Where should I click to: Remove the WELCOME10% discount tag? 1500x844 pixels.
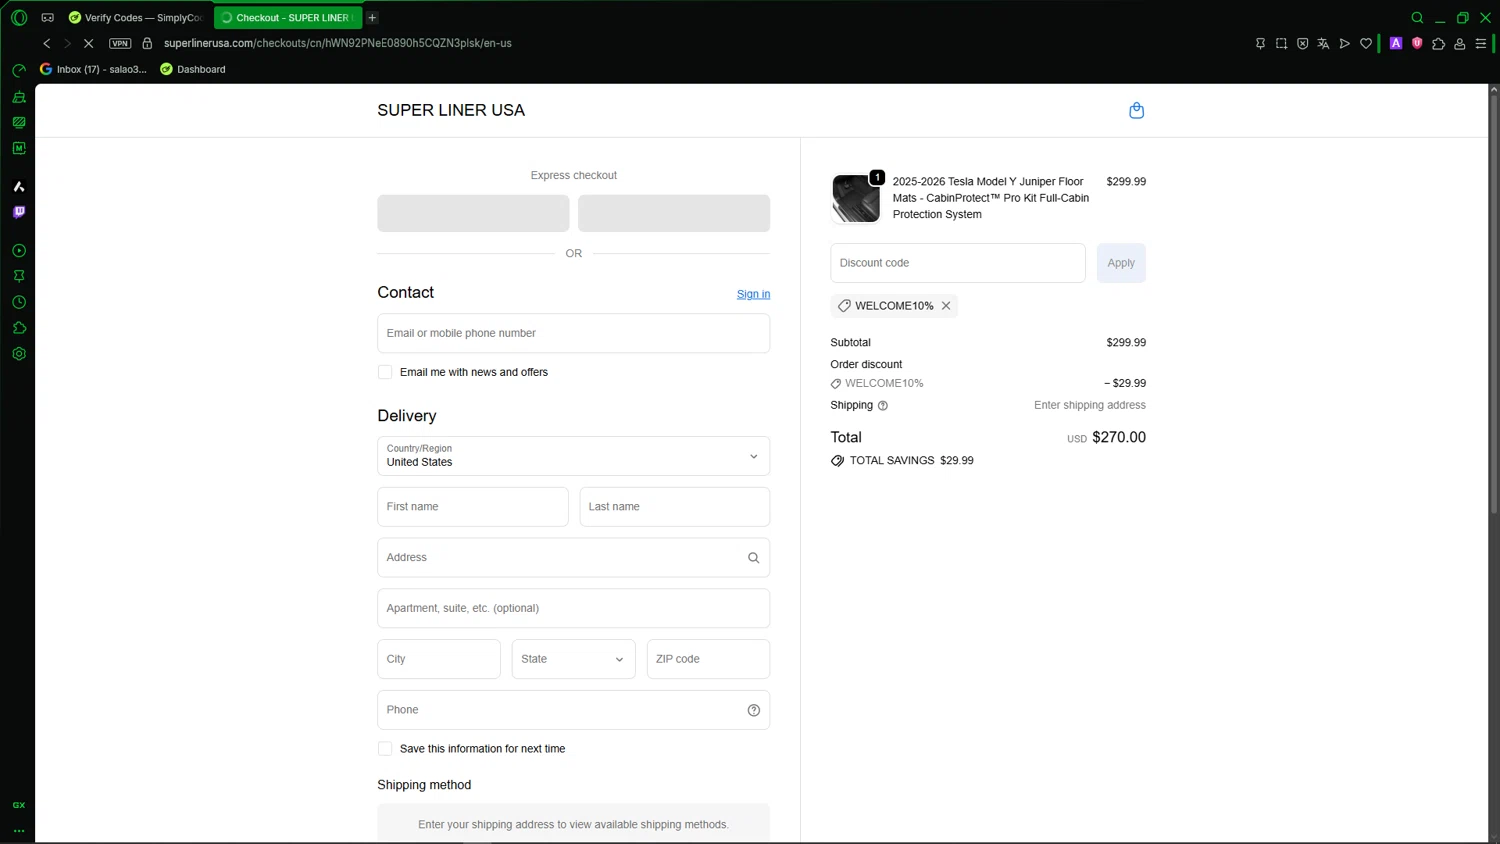(x=946, y=306)
